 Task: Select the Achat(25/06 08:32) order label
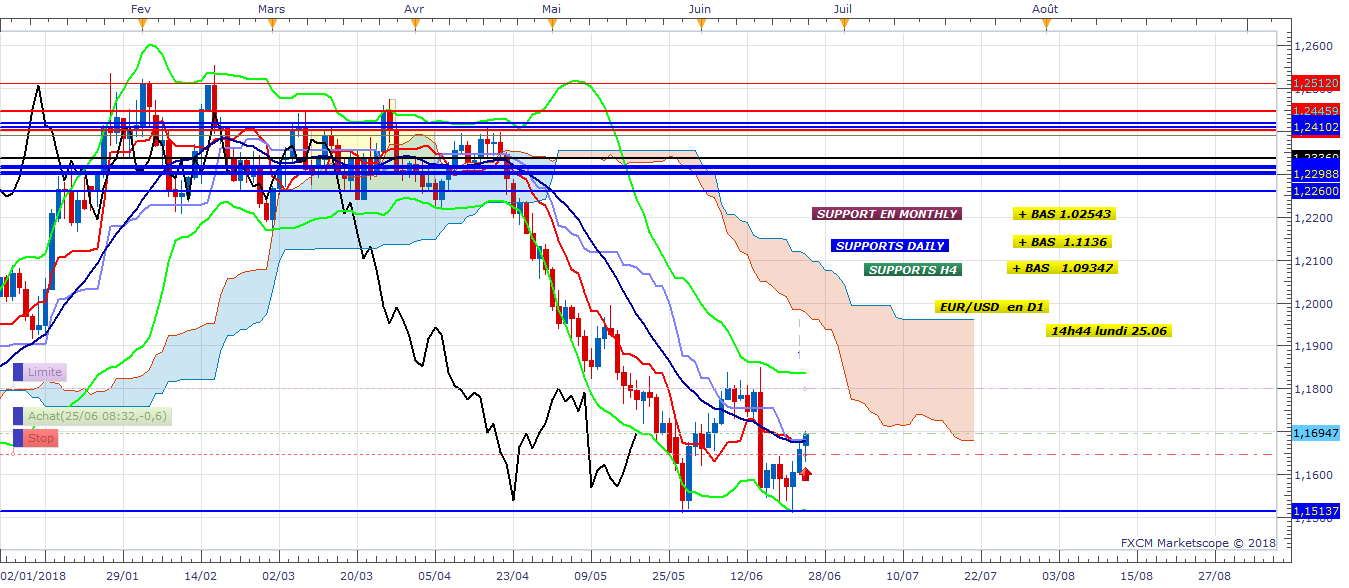pyautogui.click(x=98, y=416)
